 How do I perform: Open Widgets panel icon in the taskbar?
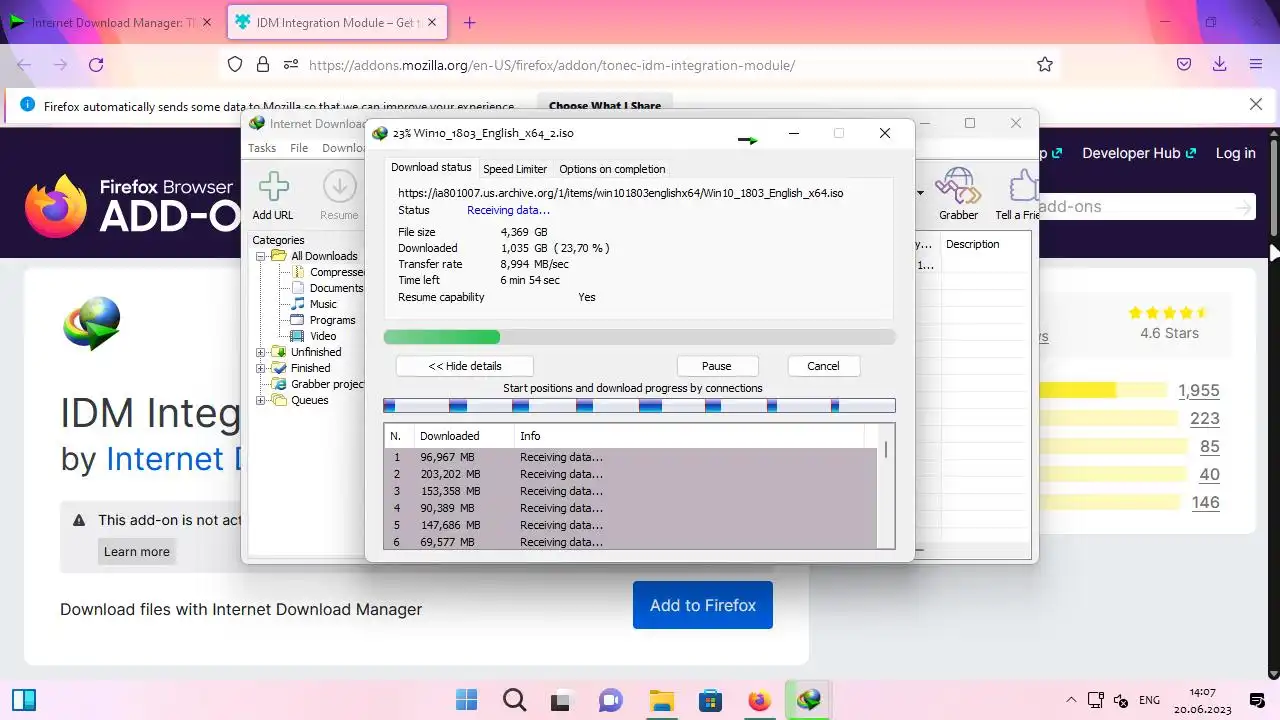pos(24,700)
